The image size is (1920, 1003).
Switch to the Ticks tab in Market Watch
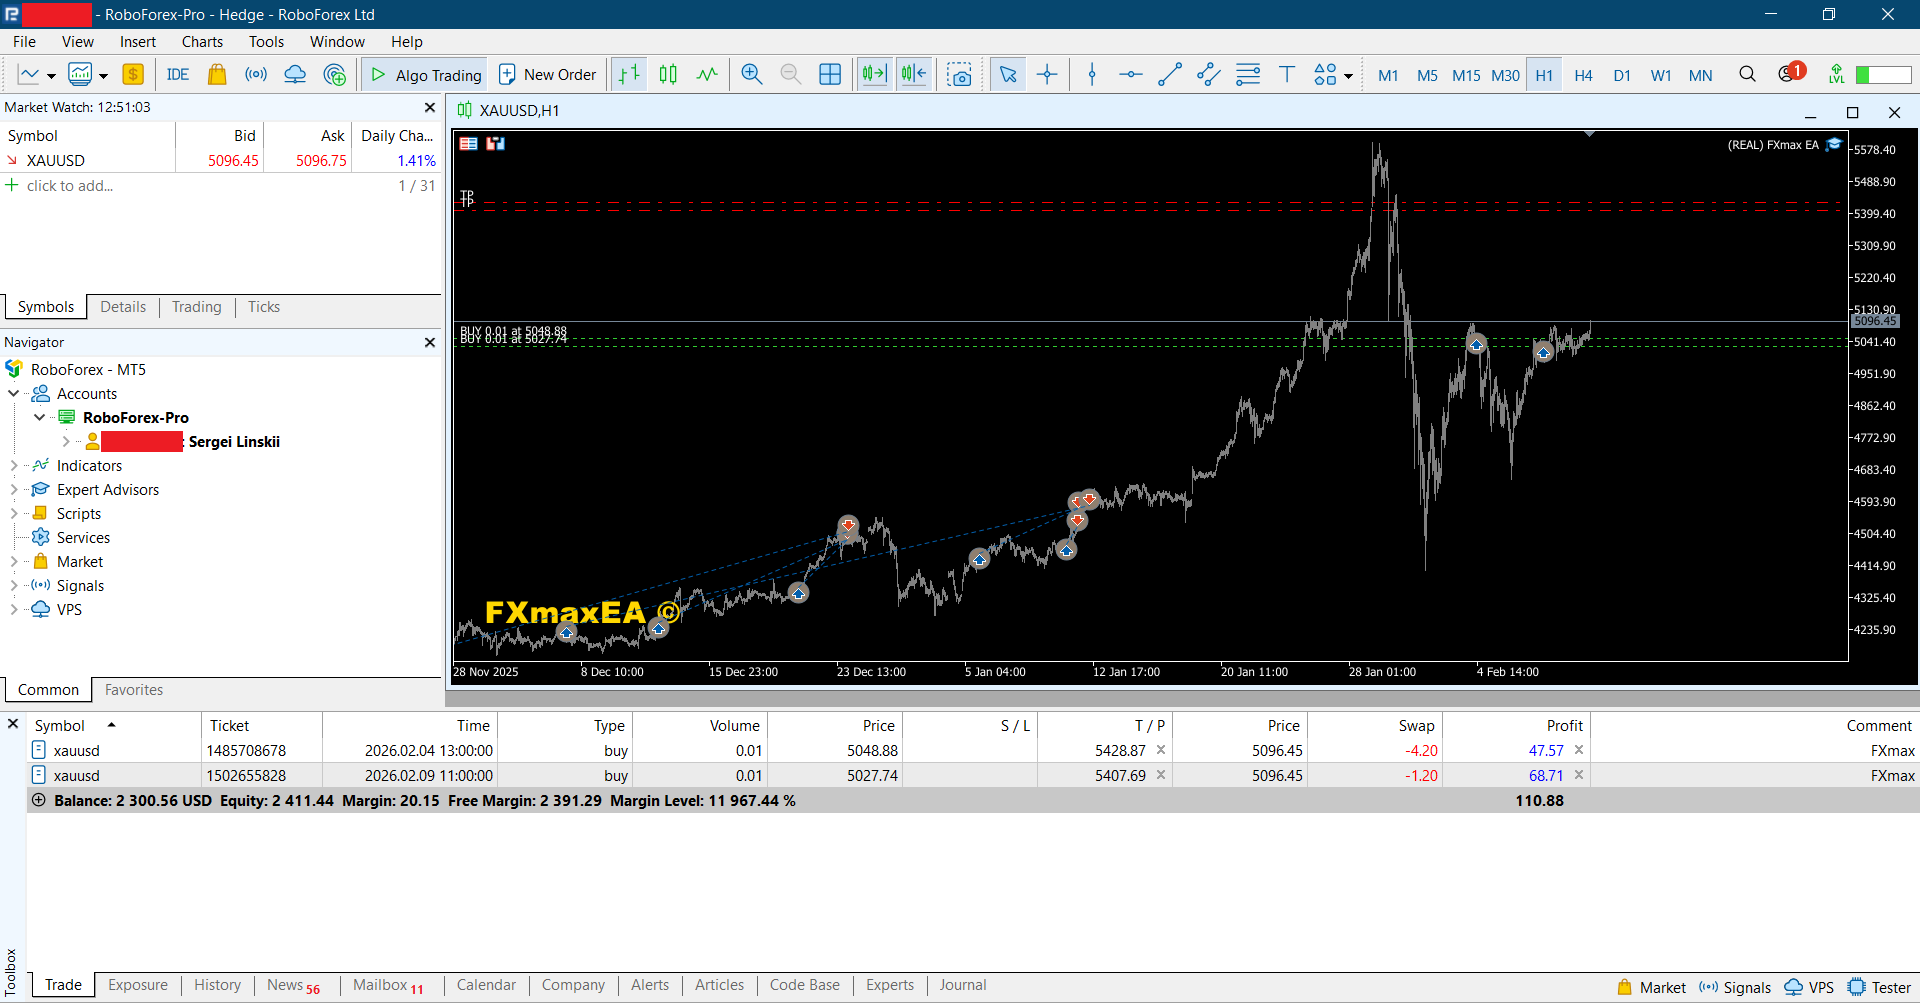(264, 307)
